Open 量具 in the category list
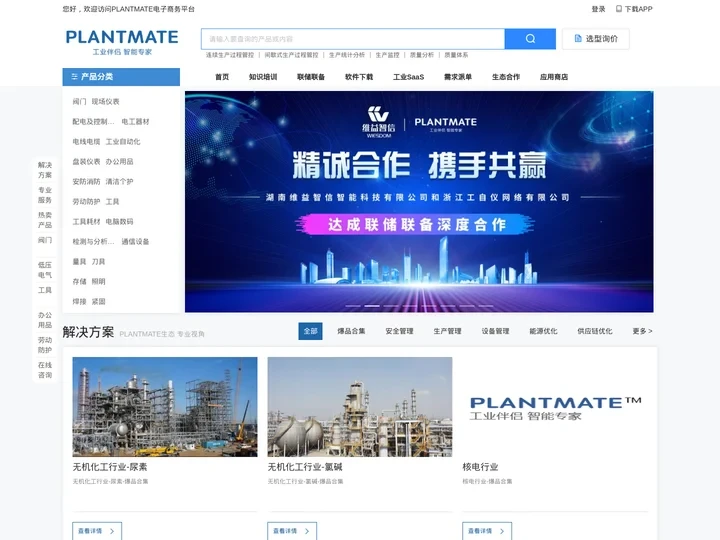This screenshot has height=540, width=720. 79,262
